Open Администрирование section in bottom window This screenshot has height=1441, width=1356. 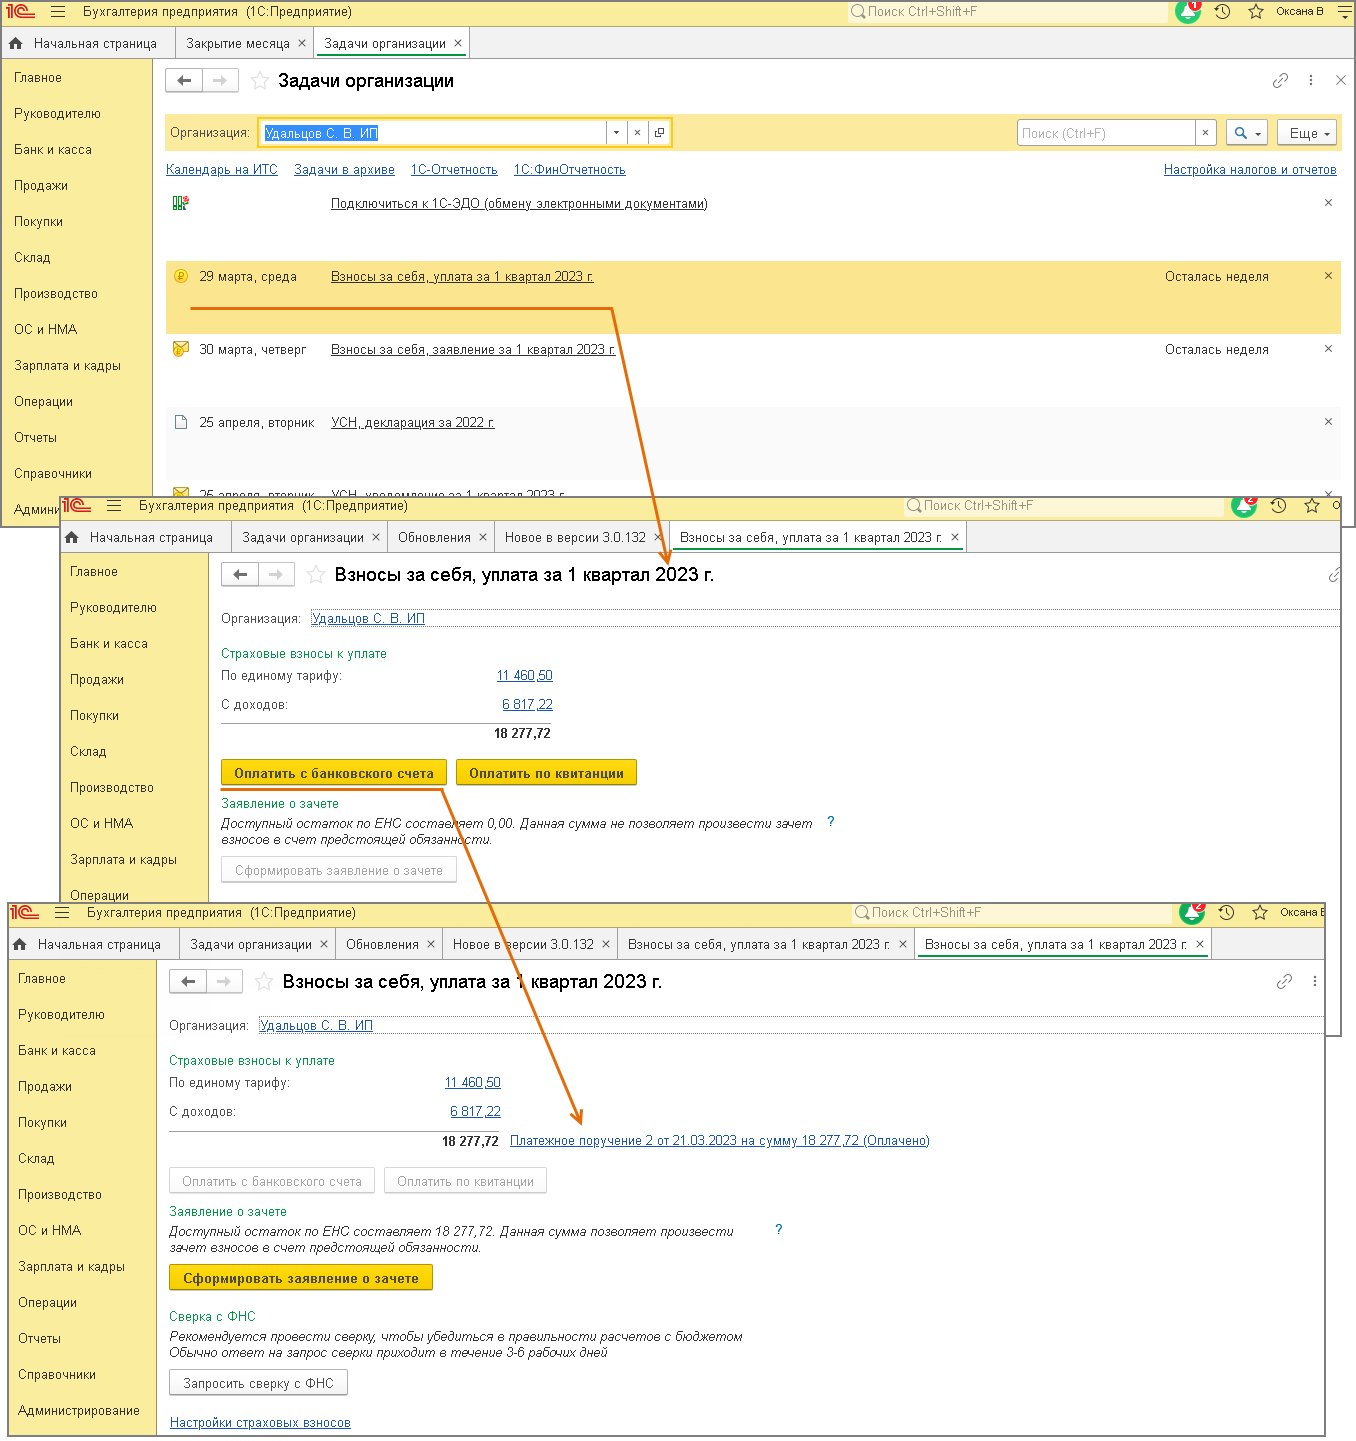[x=79, y=1410]
